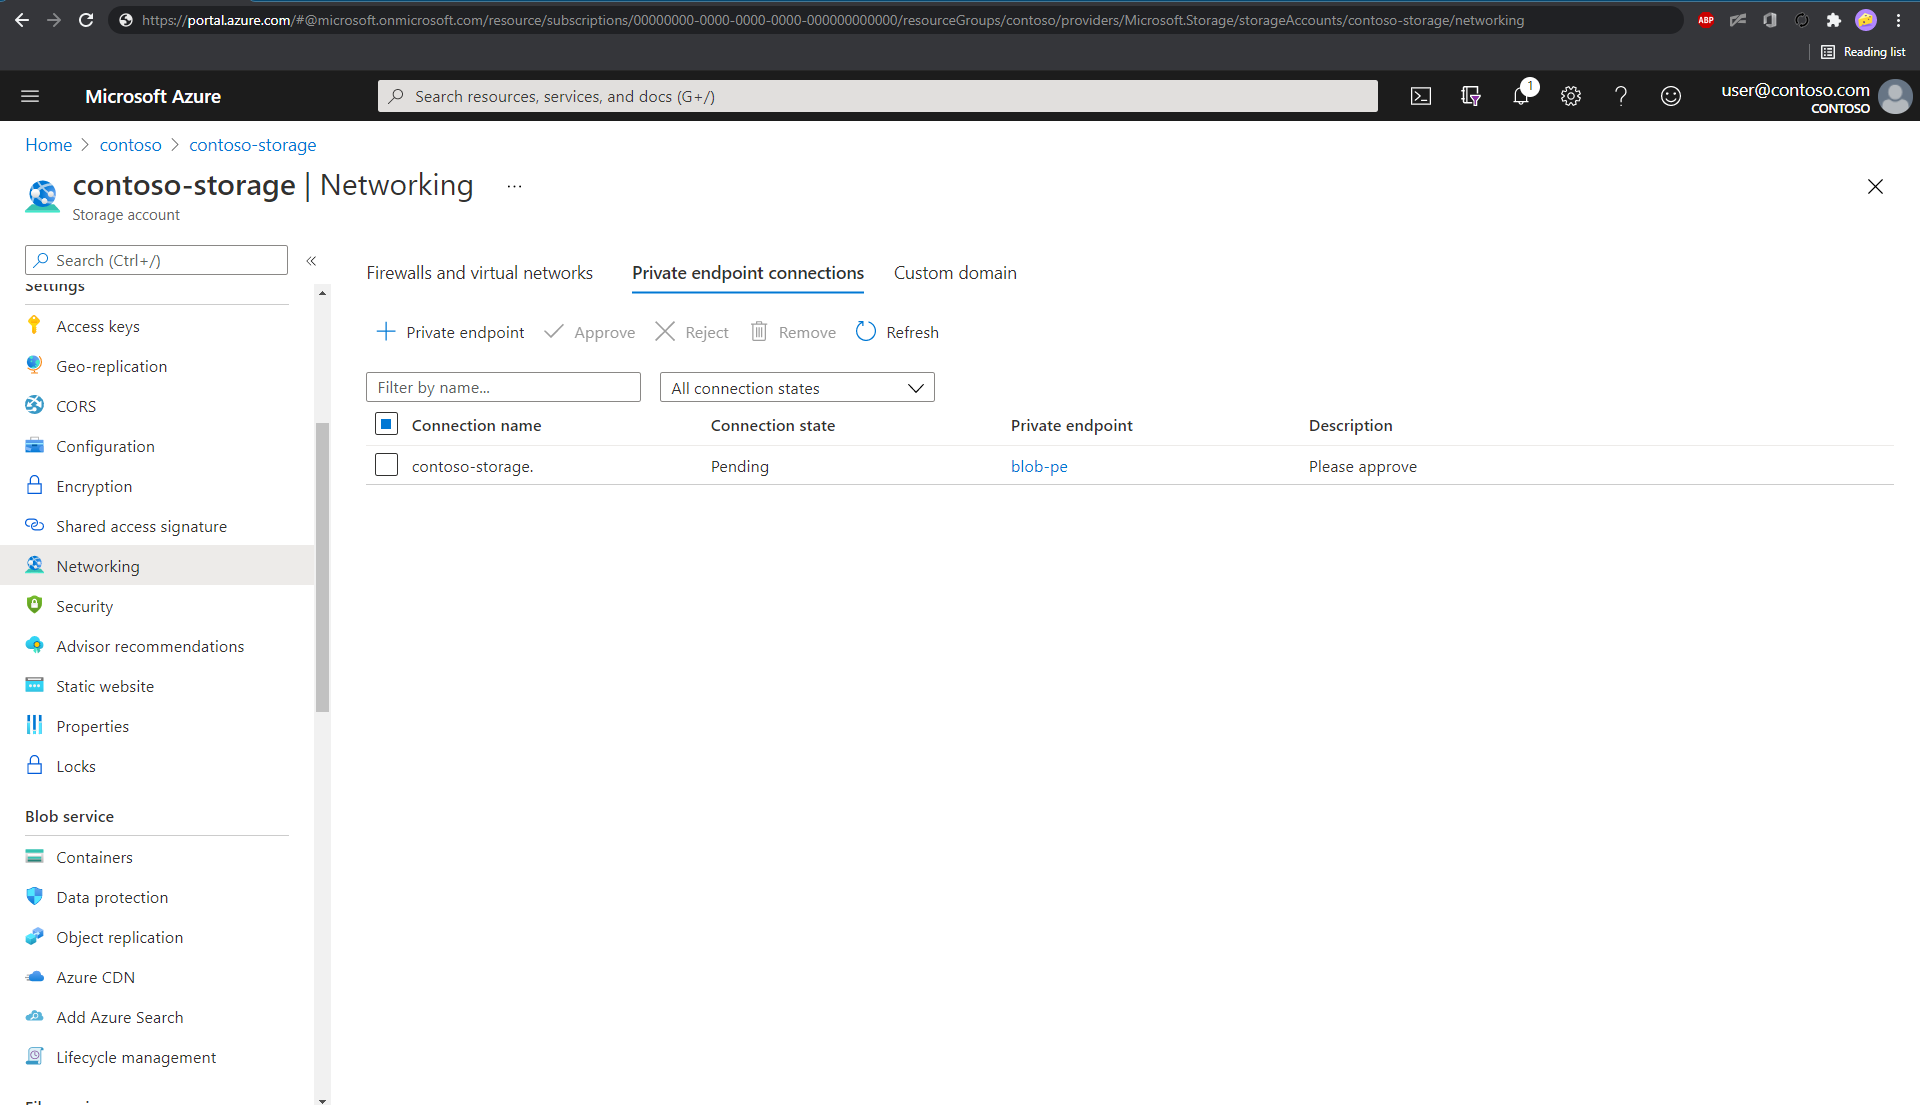Switch to Custom domain tab
1920x1105 pixels.
click(955, 273)
